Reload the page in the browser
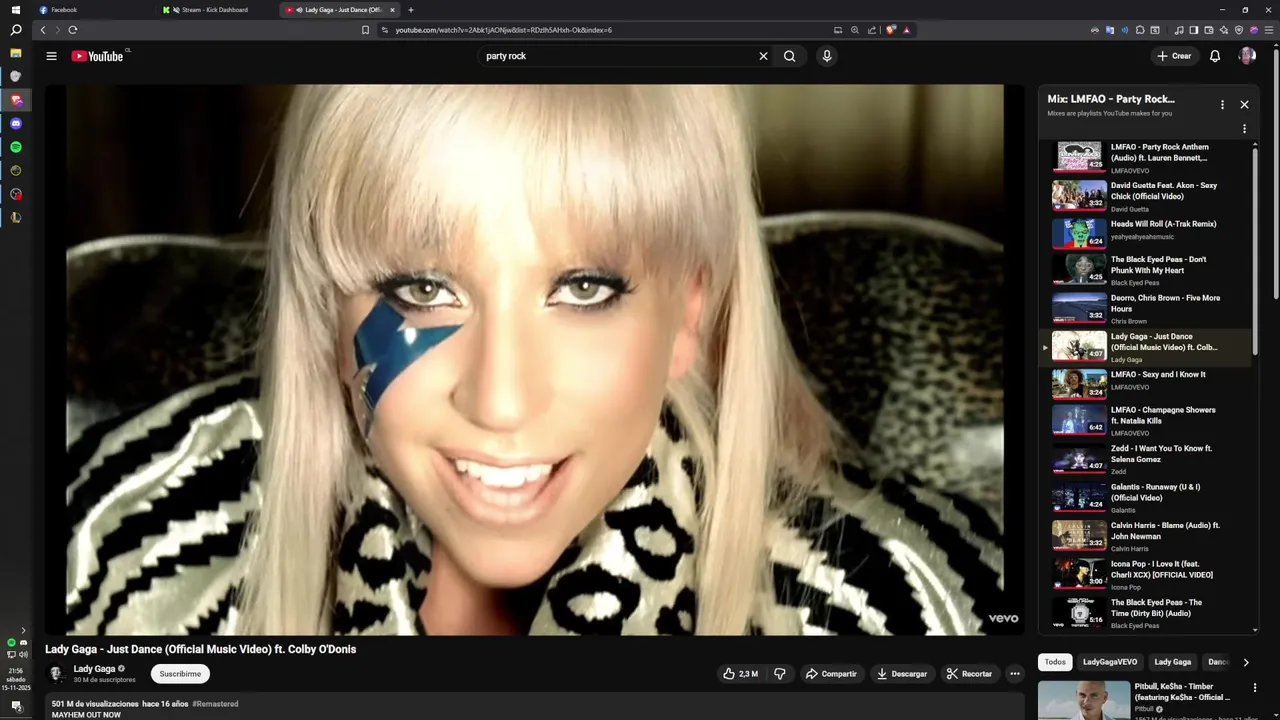 (73, 30)
